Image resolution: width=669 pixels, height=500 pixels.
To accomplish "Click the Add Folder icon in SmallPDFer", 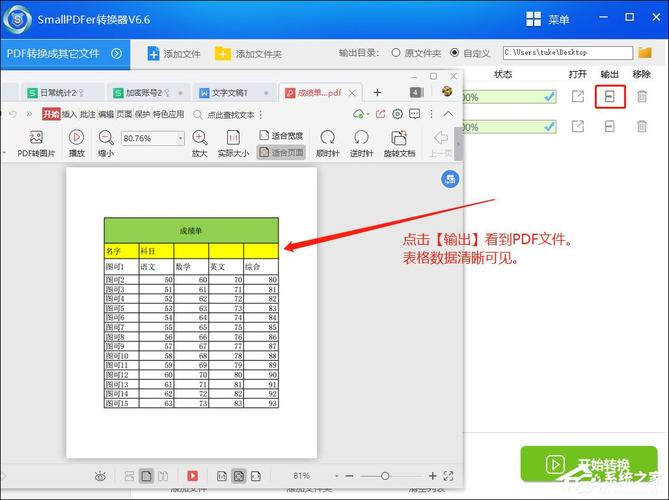I will point(223,54).
